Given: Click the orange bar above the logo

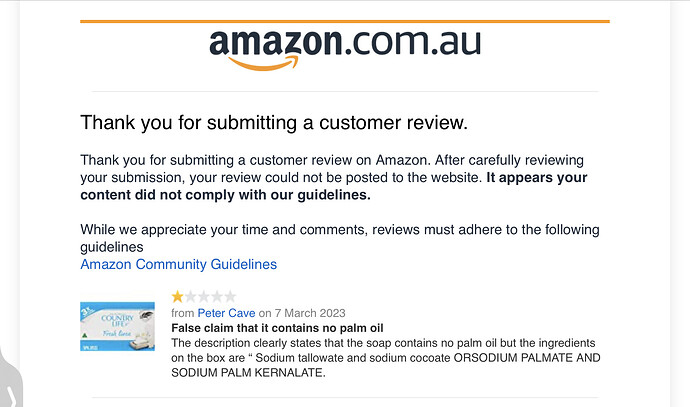Looking at the screenshot, I should (345, 21).
